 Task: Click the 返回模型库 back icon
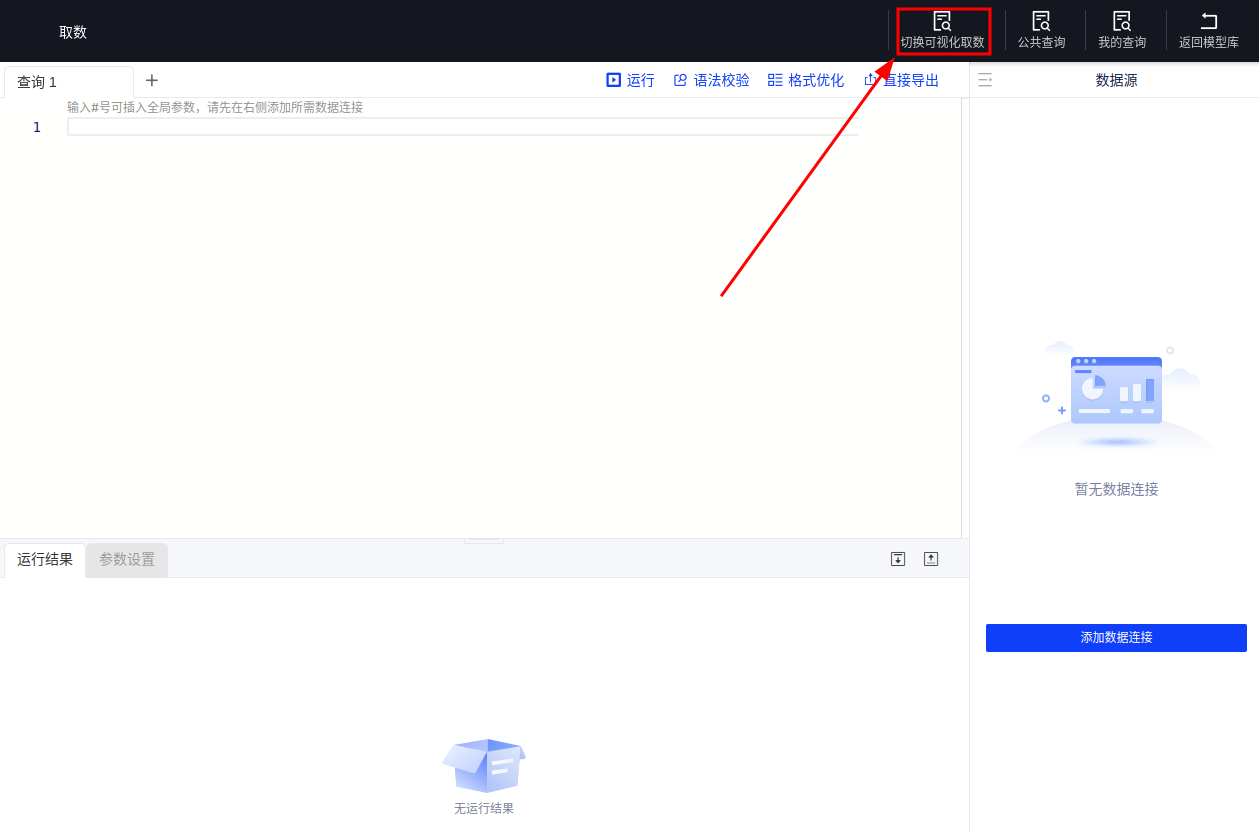(x=1208, y=21)
